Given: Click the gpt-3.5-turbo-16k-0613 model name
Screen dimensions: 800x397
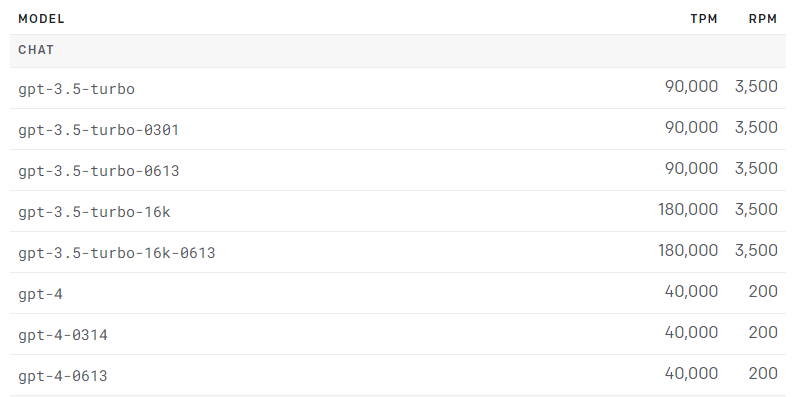Looking at the screenshot, I should click(x=117, y=253).
